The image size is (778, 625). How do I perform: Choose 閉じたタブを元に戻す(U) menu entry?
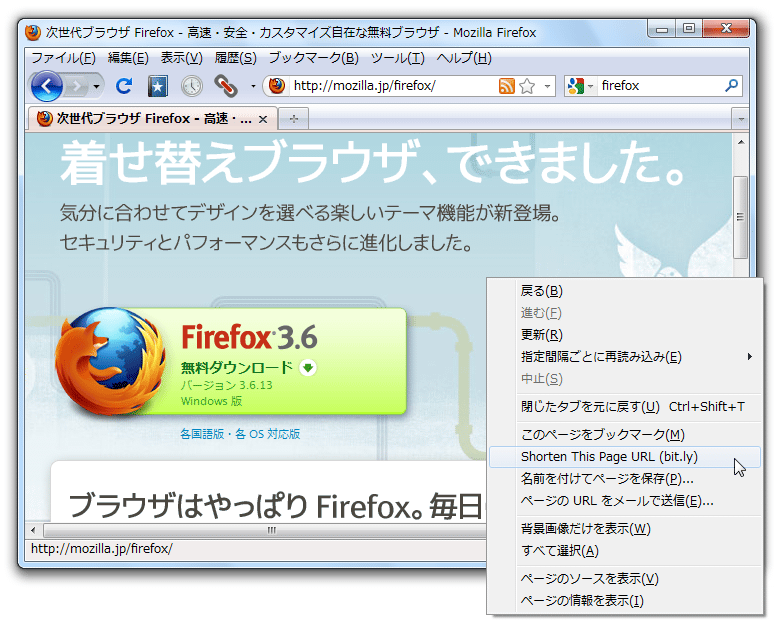[x=625, y=407]
